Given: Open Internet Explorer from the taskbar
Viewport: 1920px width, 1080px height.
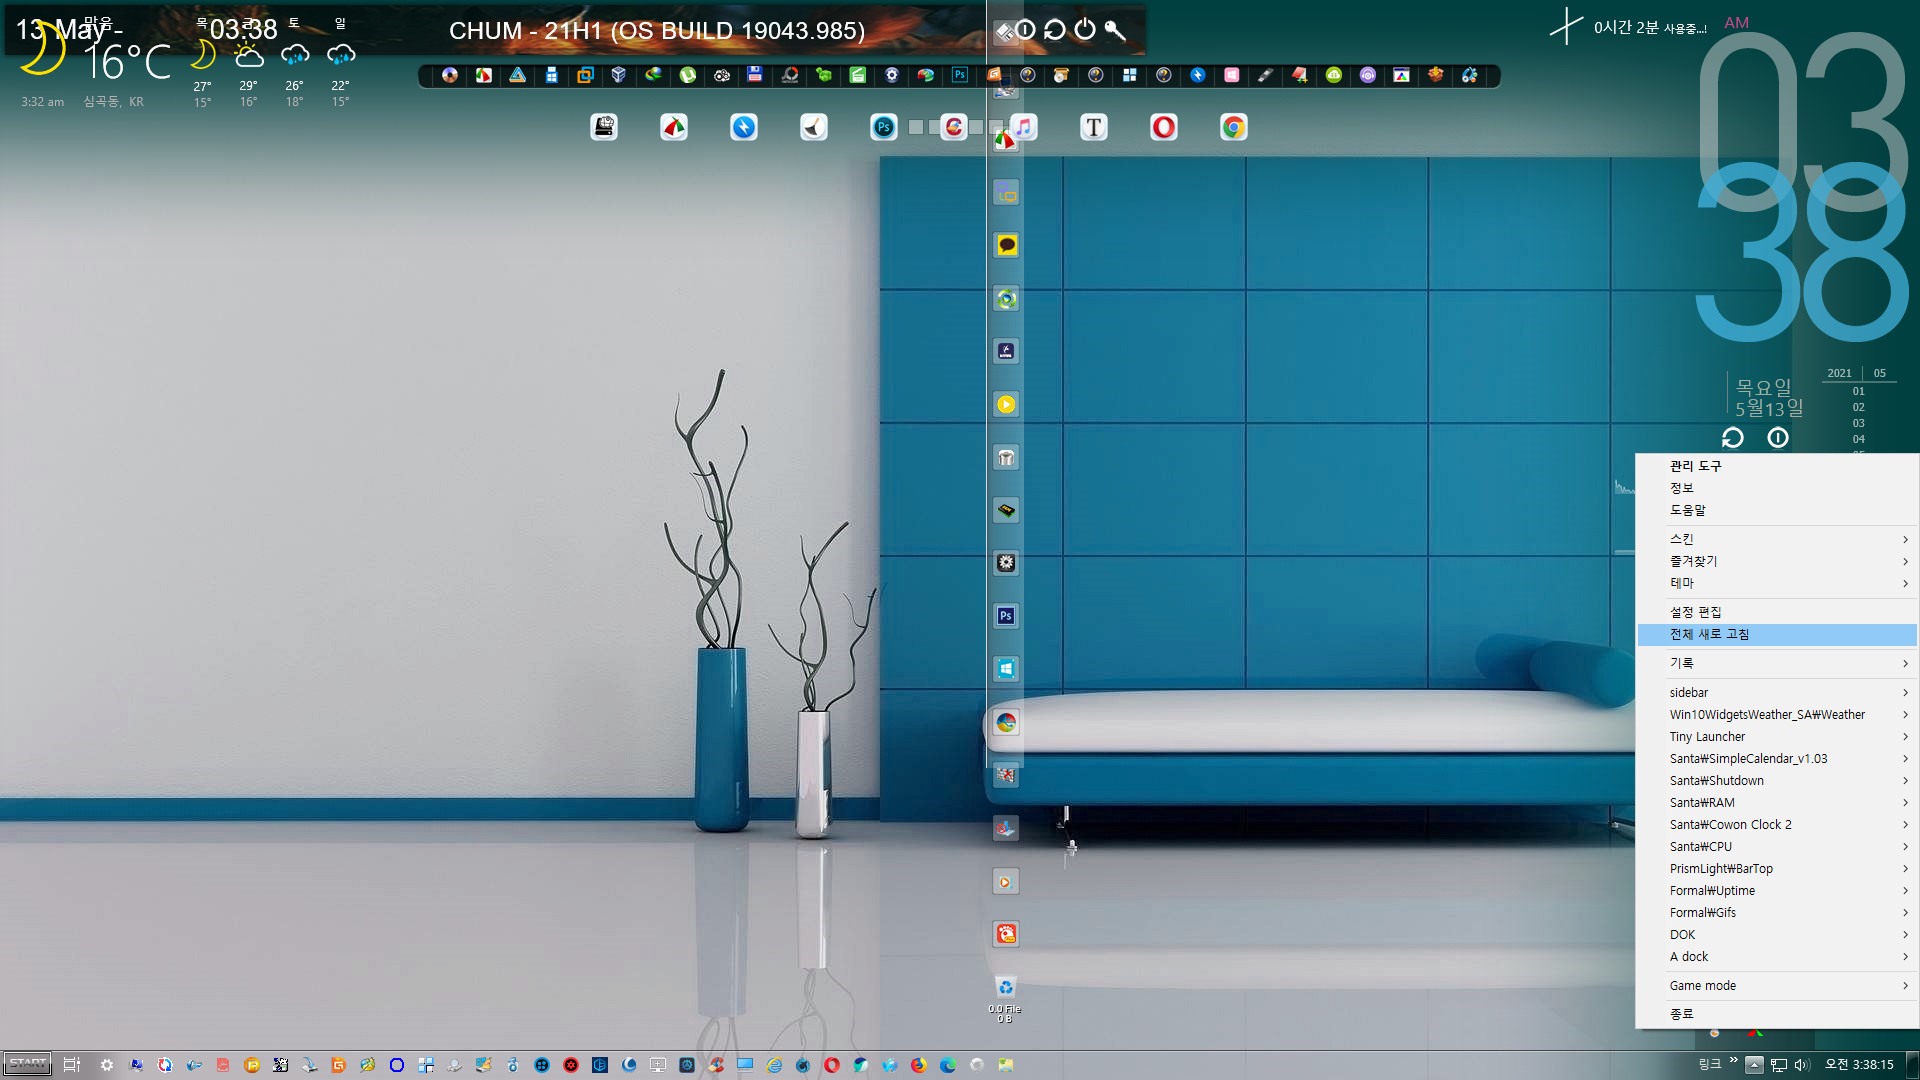Looking at the screenshot, I should click(x=774, y=1065).
